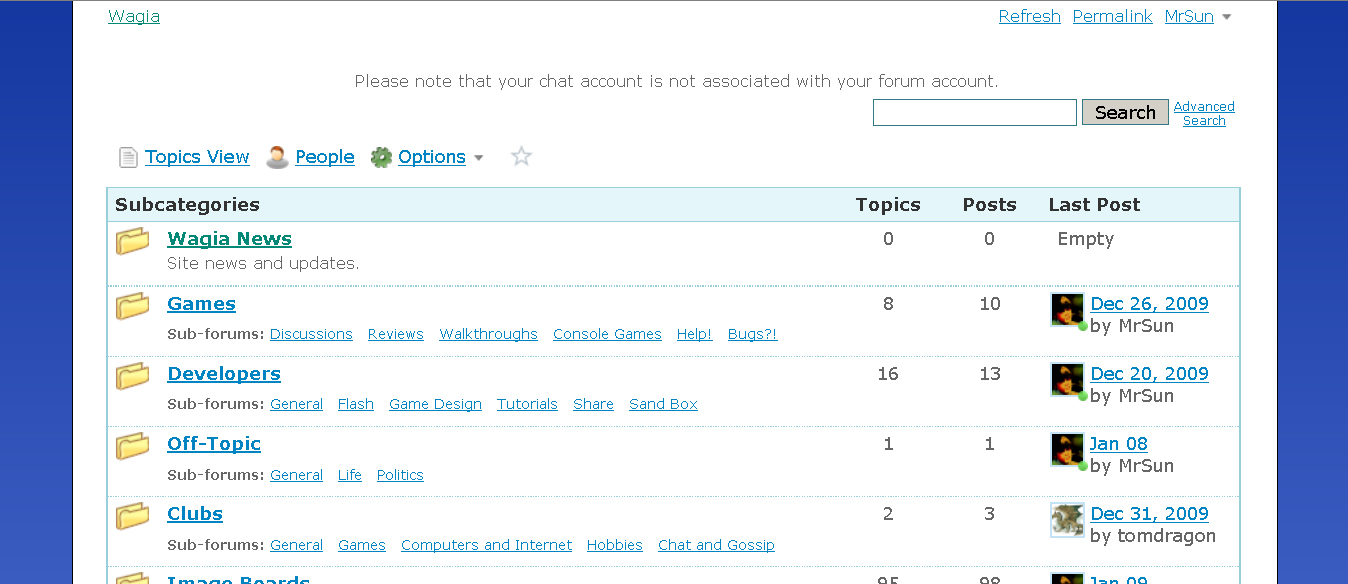1348x584 pixels.
Task: Click the Clubs folder icon
Action: [133, 516]
